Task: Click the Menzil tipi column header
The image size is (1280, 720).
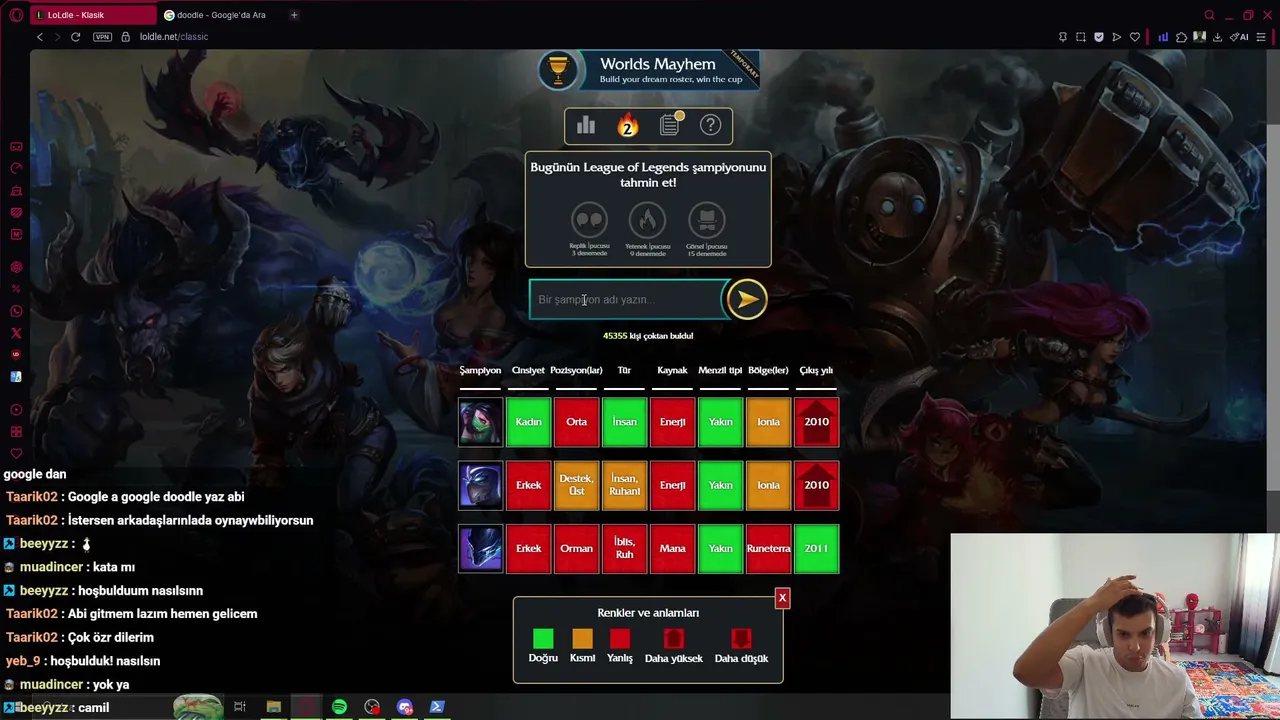Action: tap(720, 370)
